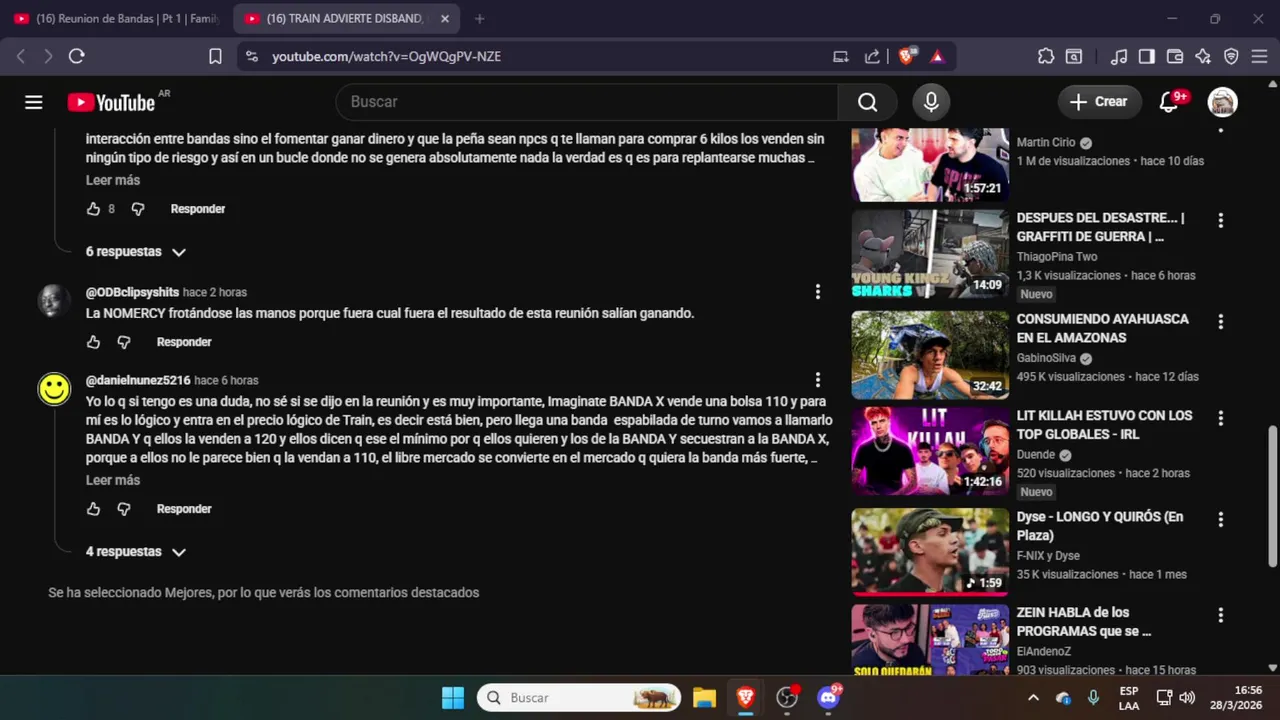
Task: Toggle the browser sidebar panel
Action: [x=1147, y=57]
